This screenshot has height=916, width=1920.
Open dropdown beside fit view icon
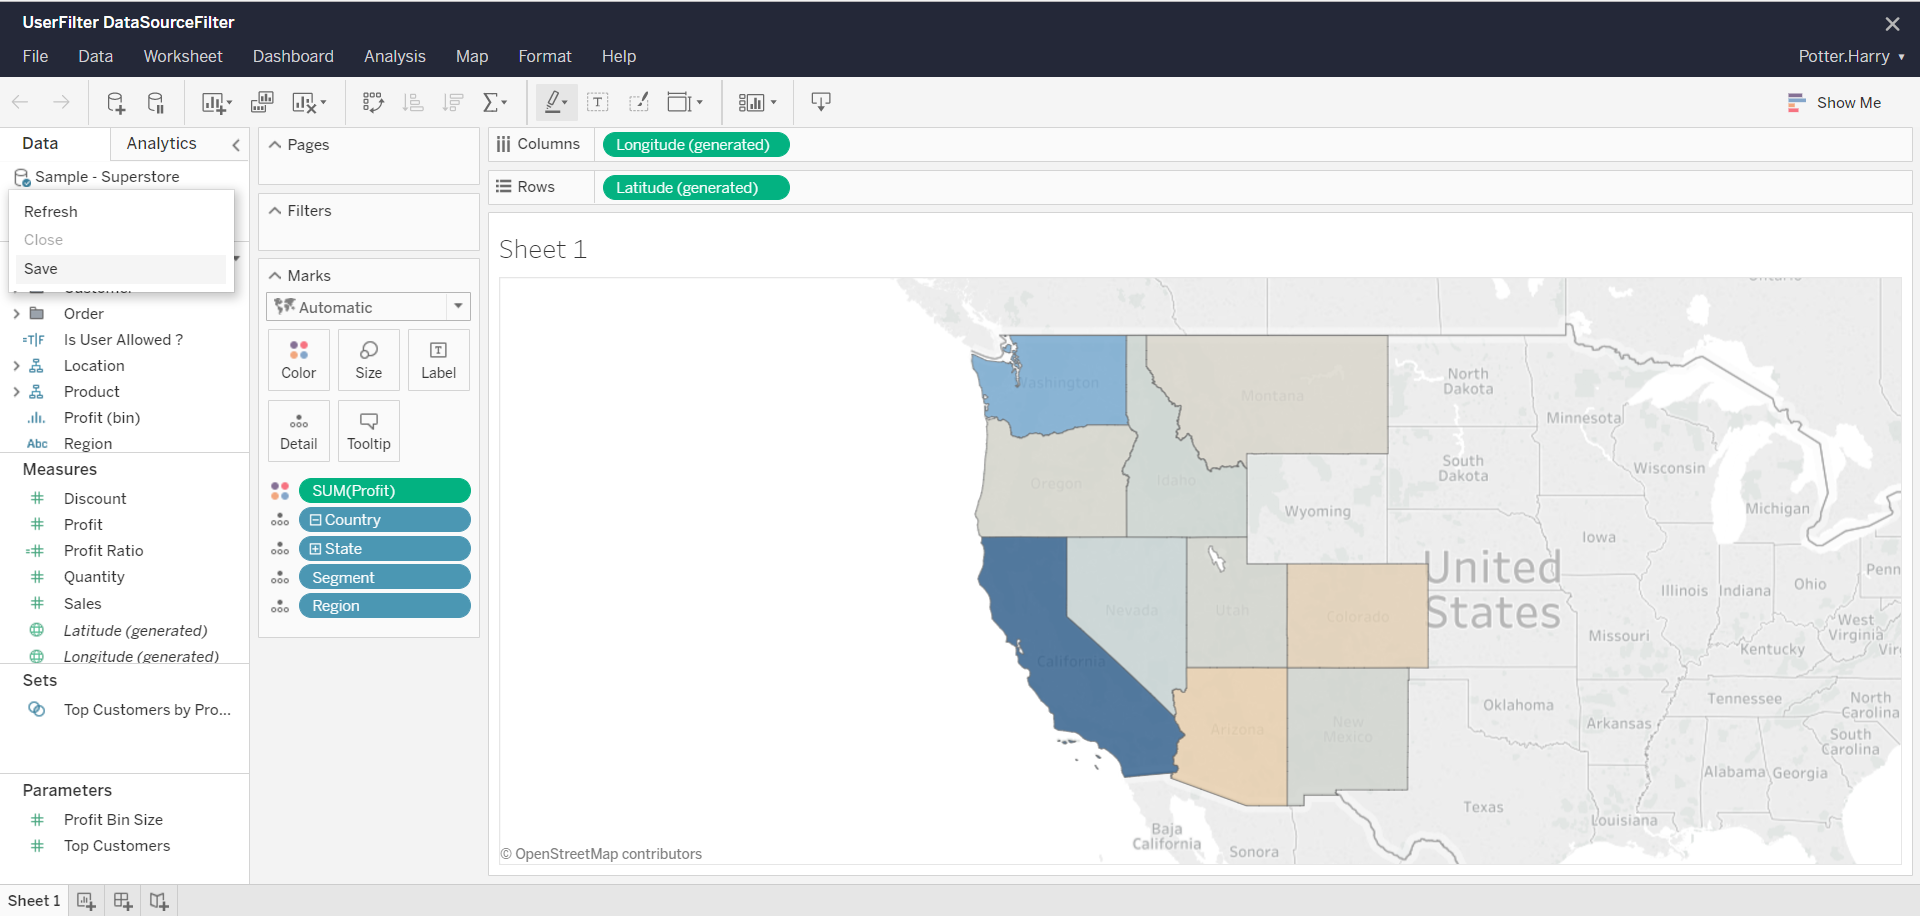tap(699, 102)
